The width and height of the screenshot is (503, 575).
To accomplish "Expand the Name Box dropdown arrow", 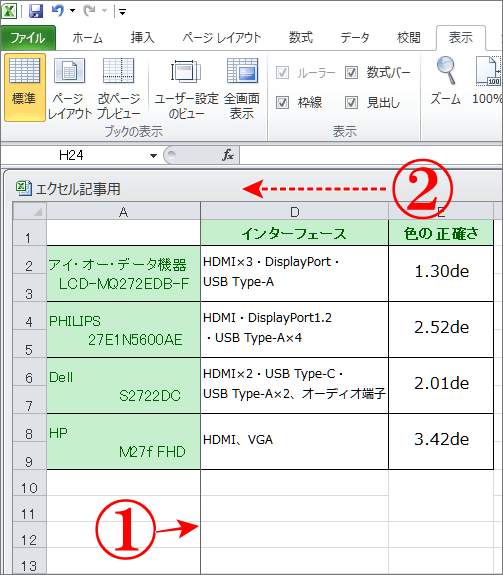I will (x=153, y=156).
